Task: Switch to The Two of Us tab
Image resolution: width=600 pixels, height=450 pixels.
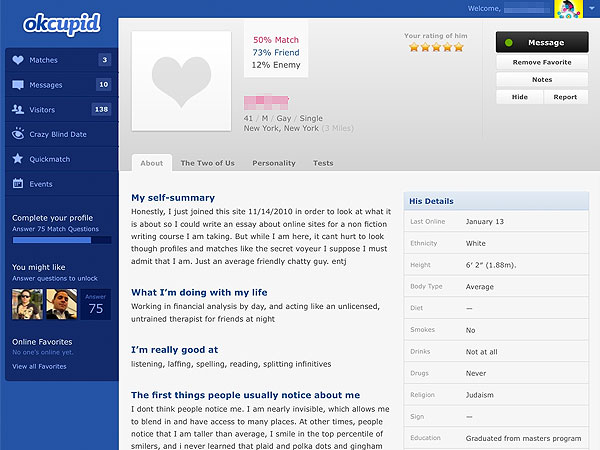Action: (207, 163)
